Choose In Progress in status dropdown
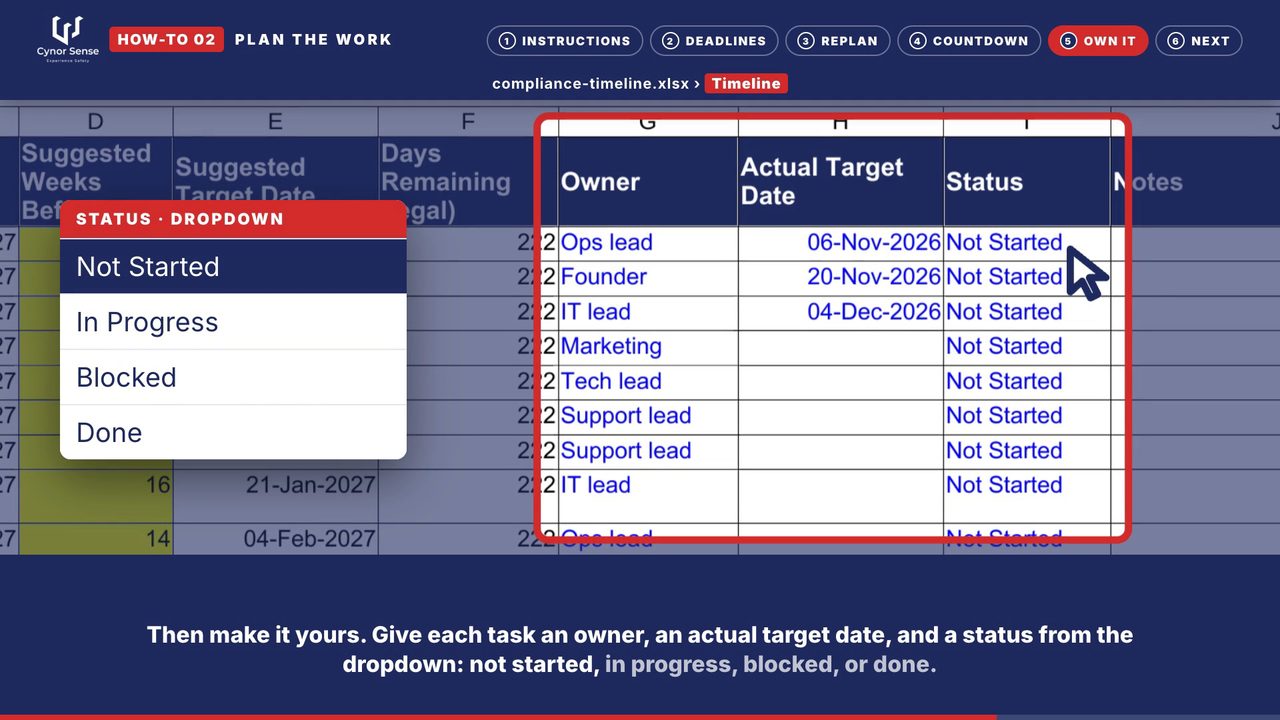Image resolution: width=1280 pixels, height=720 pixels. (x=233, y=322)
